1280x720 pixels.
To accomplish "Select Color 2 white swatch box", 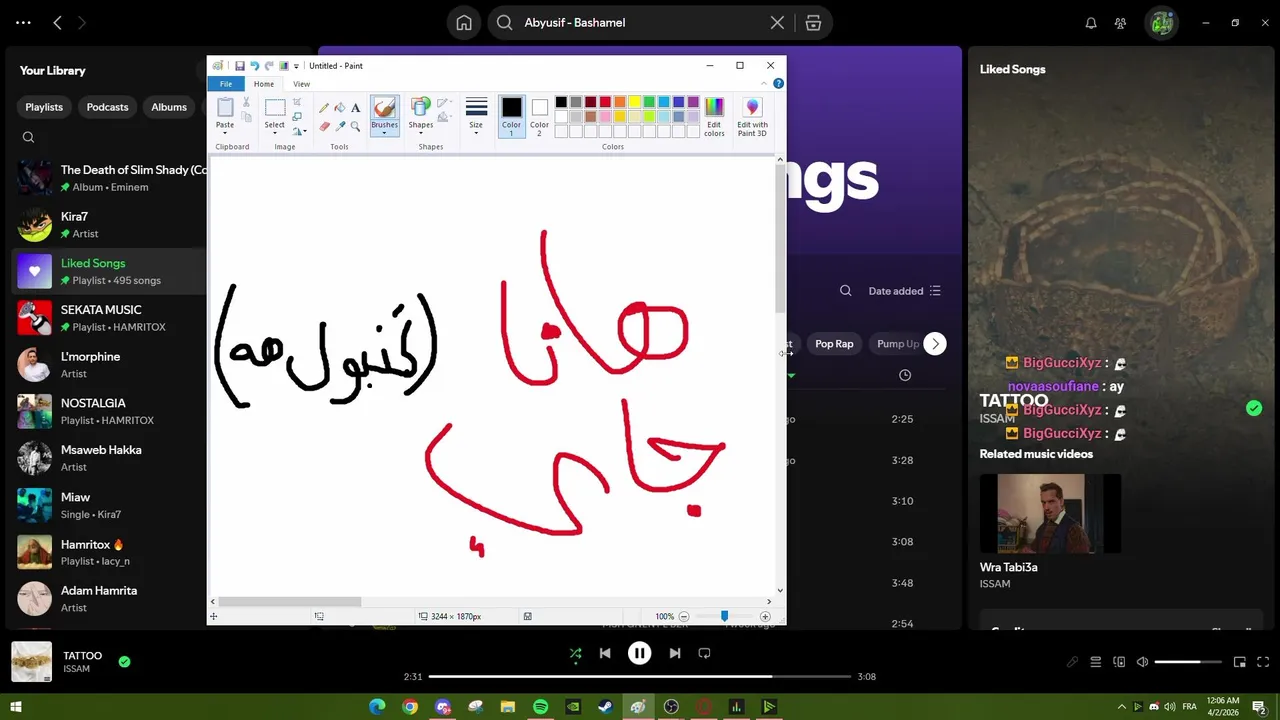I will coord(540,107).
